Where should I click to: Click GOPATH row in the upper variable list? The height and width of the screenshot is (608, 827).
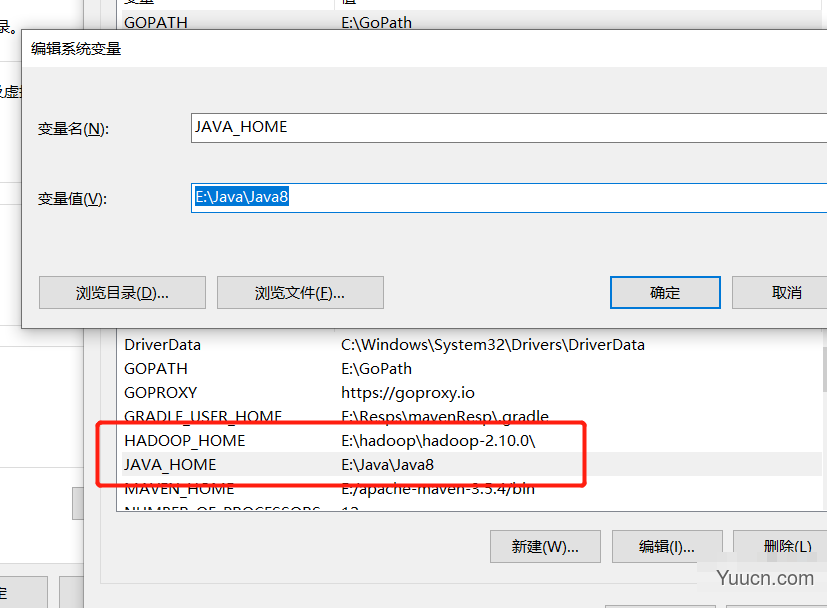point(472,22)
